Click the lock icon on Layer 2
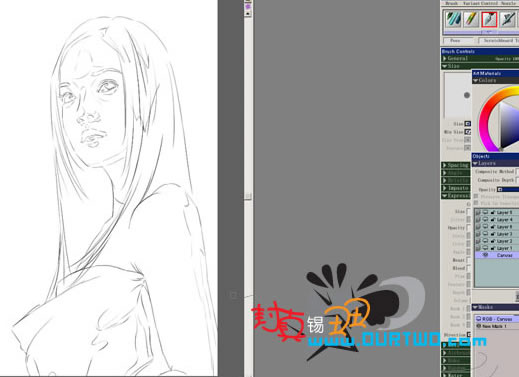This screenshot has width=519, height=377. click(x=493, y=241)
